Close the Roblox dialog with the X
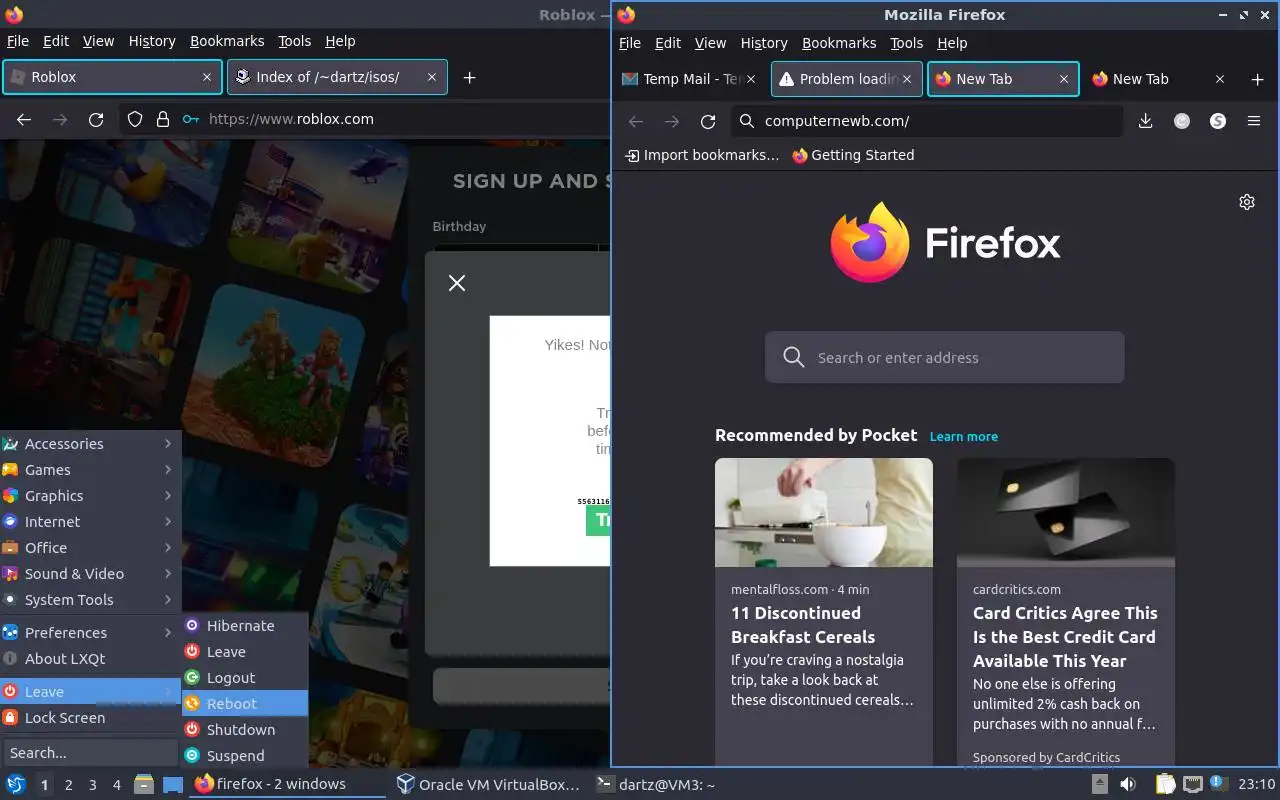 457,283
